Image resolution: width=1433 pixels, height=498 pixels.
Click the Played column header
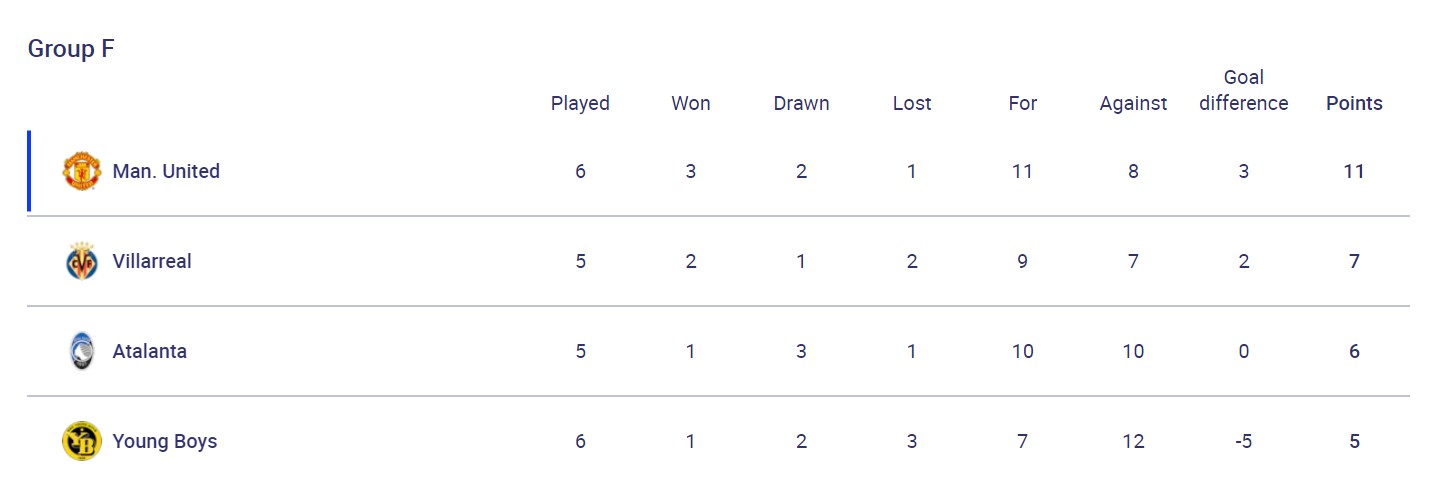(x=580, y=103)
